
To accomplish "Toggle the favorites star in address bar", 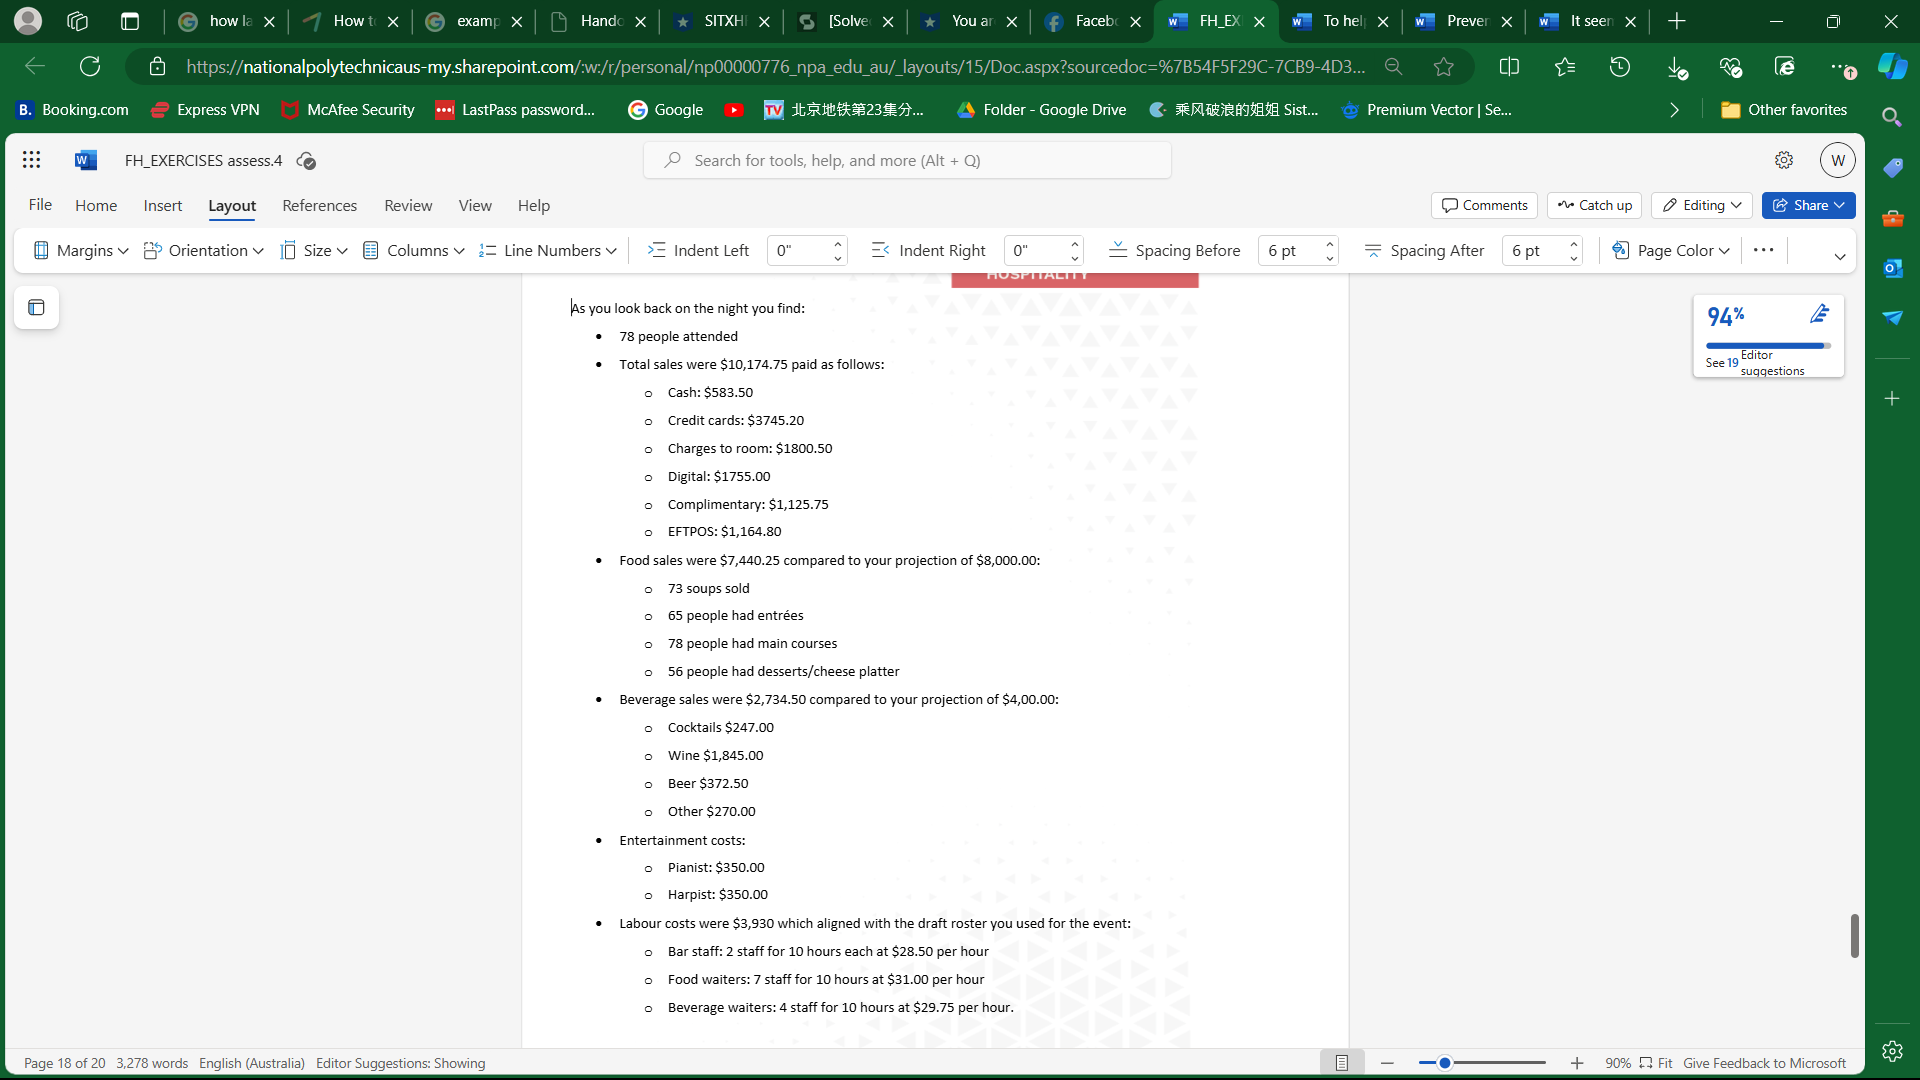I will pos(1444,66).
